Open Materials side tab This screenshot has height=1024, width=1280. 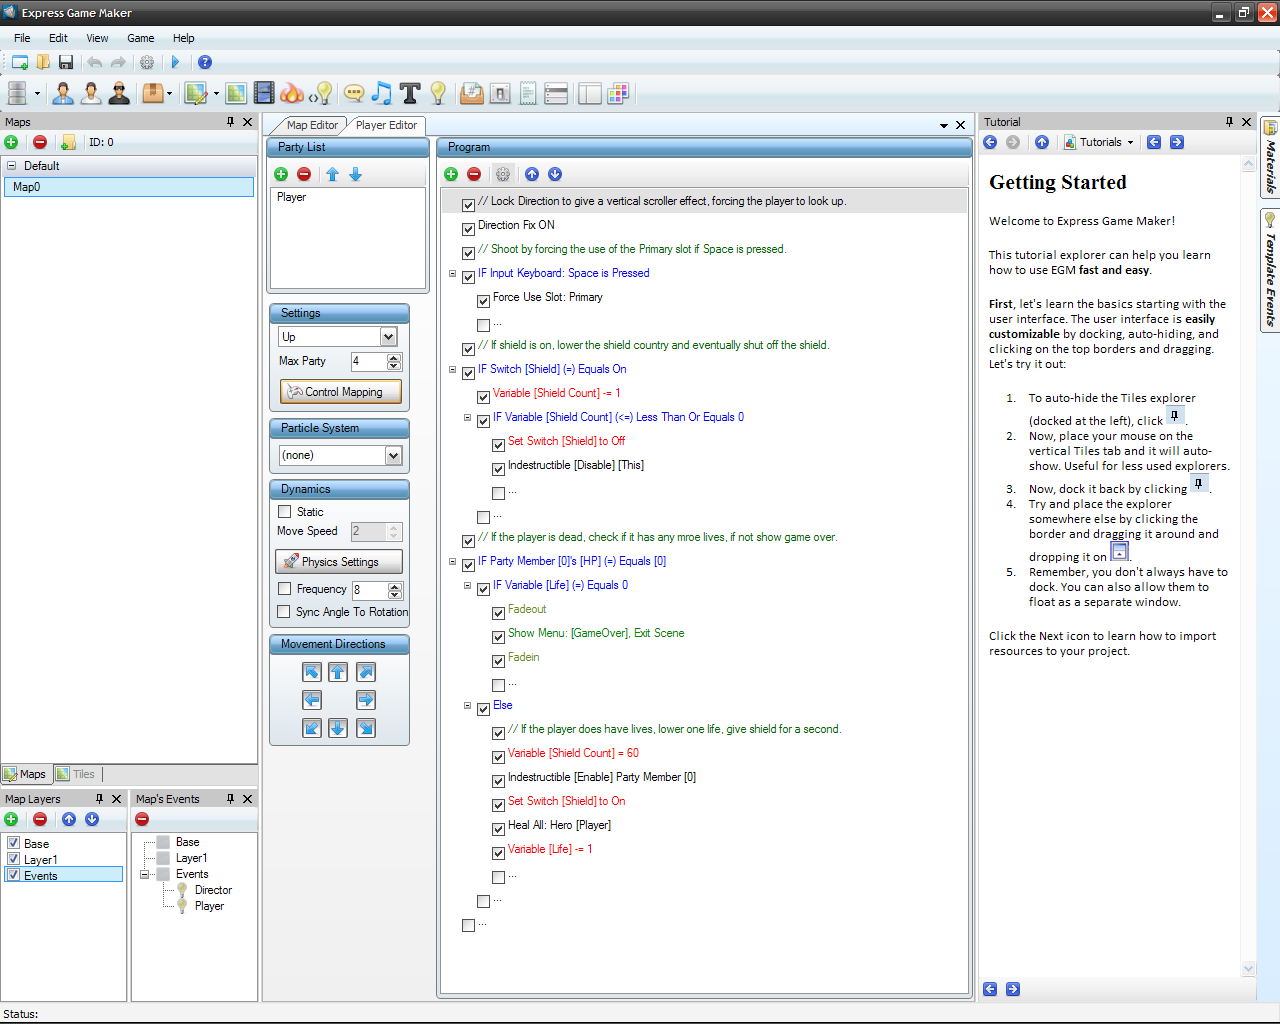(1270, 158)
